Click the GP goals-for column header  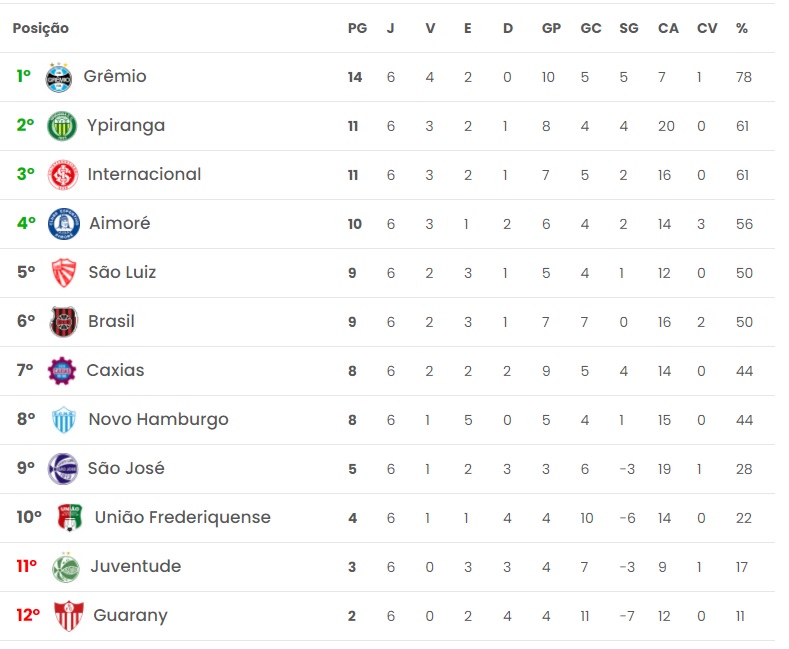[x=551, y=28]
